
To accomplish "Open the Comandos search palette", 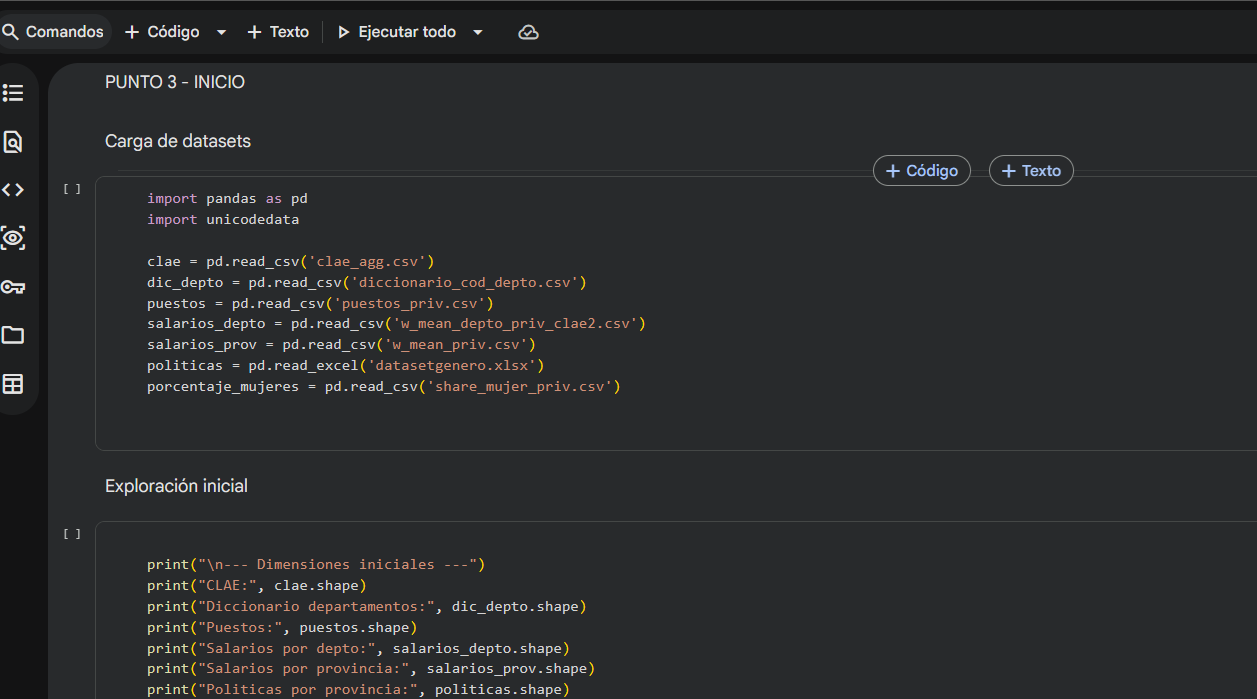I will [x=54, y=32].
